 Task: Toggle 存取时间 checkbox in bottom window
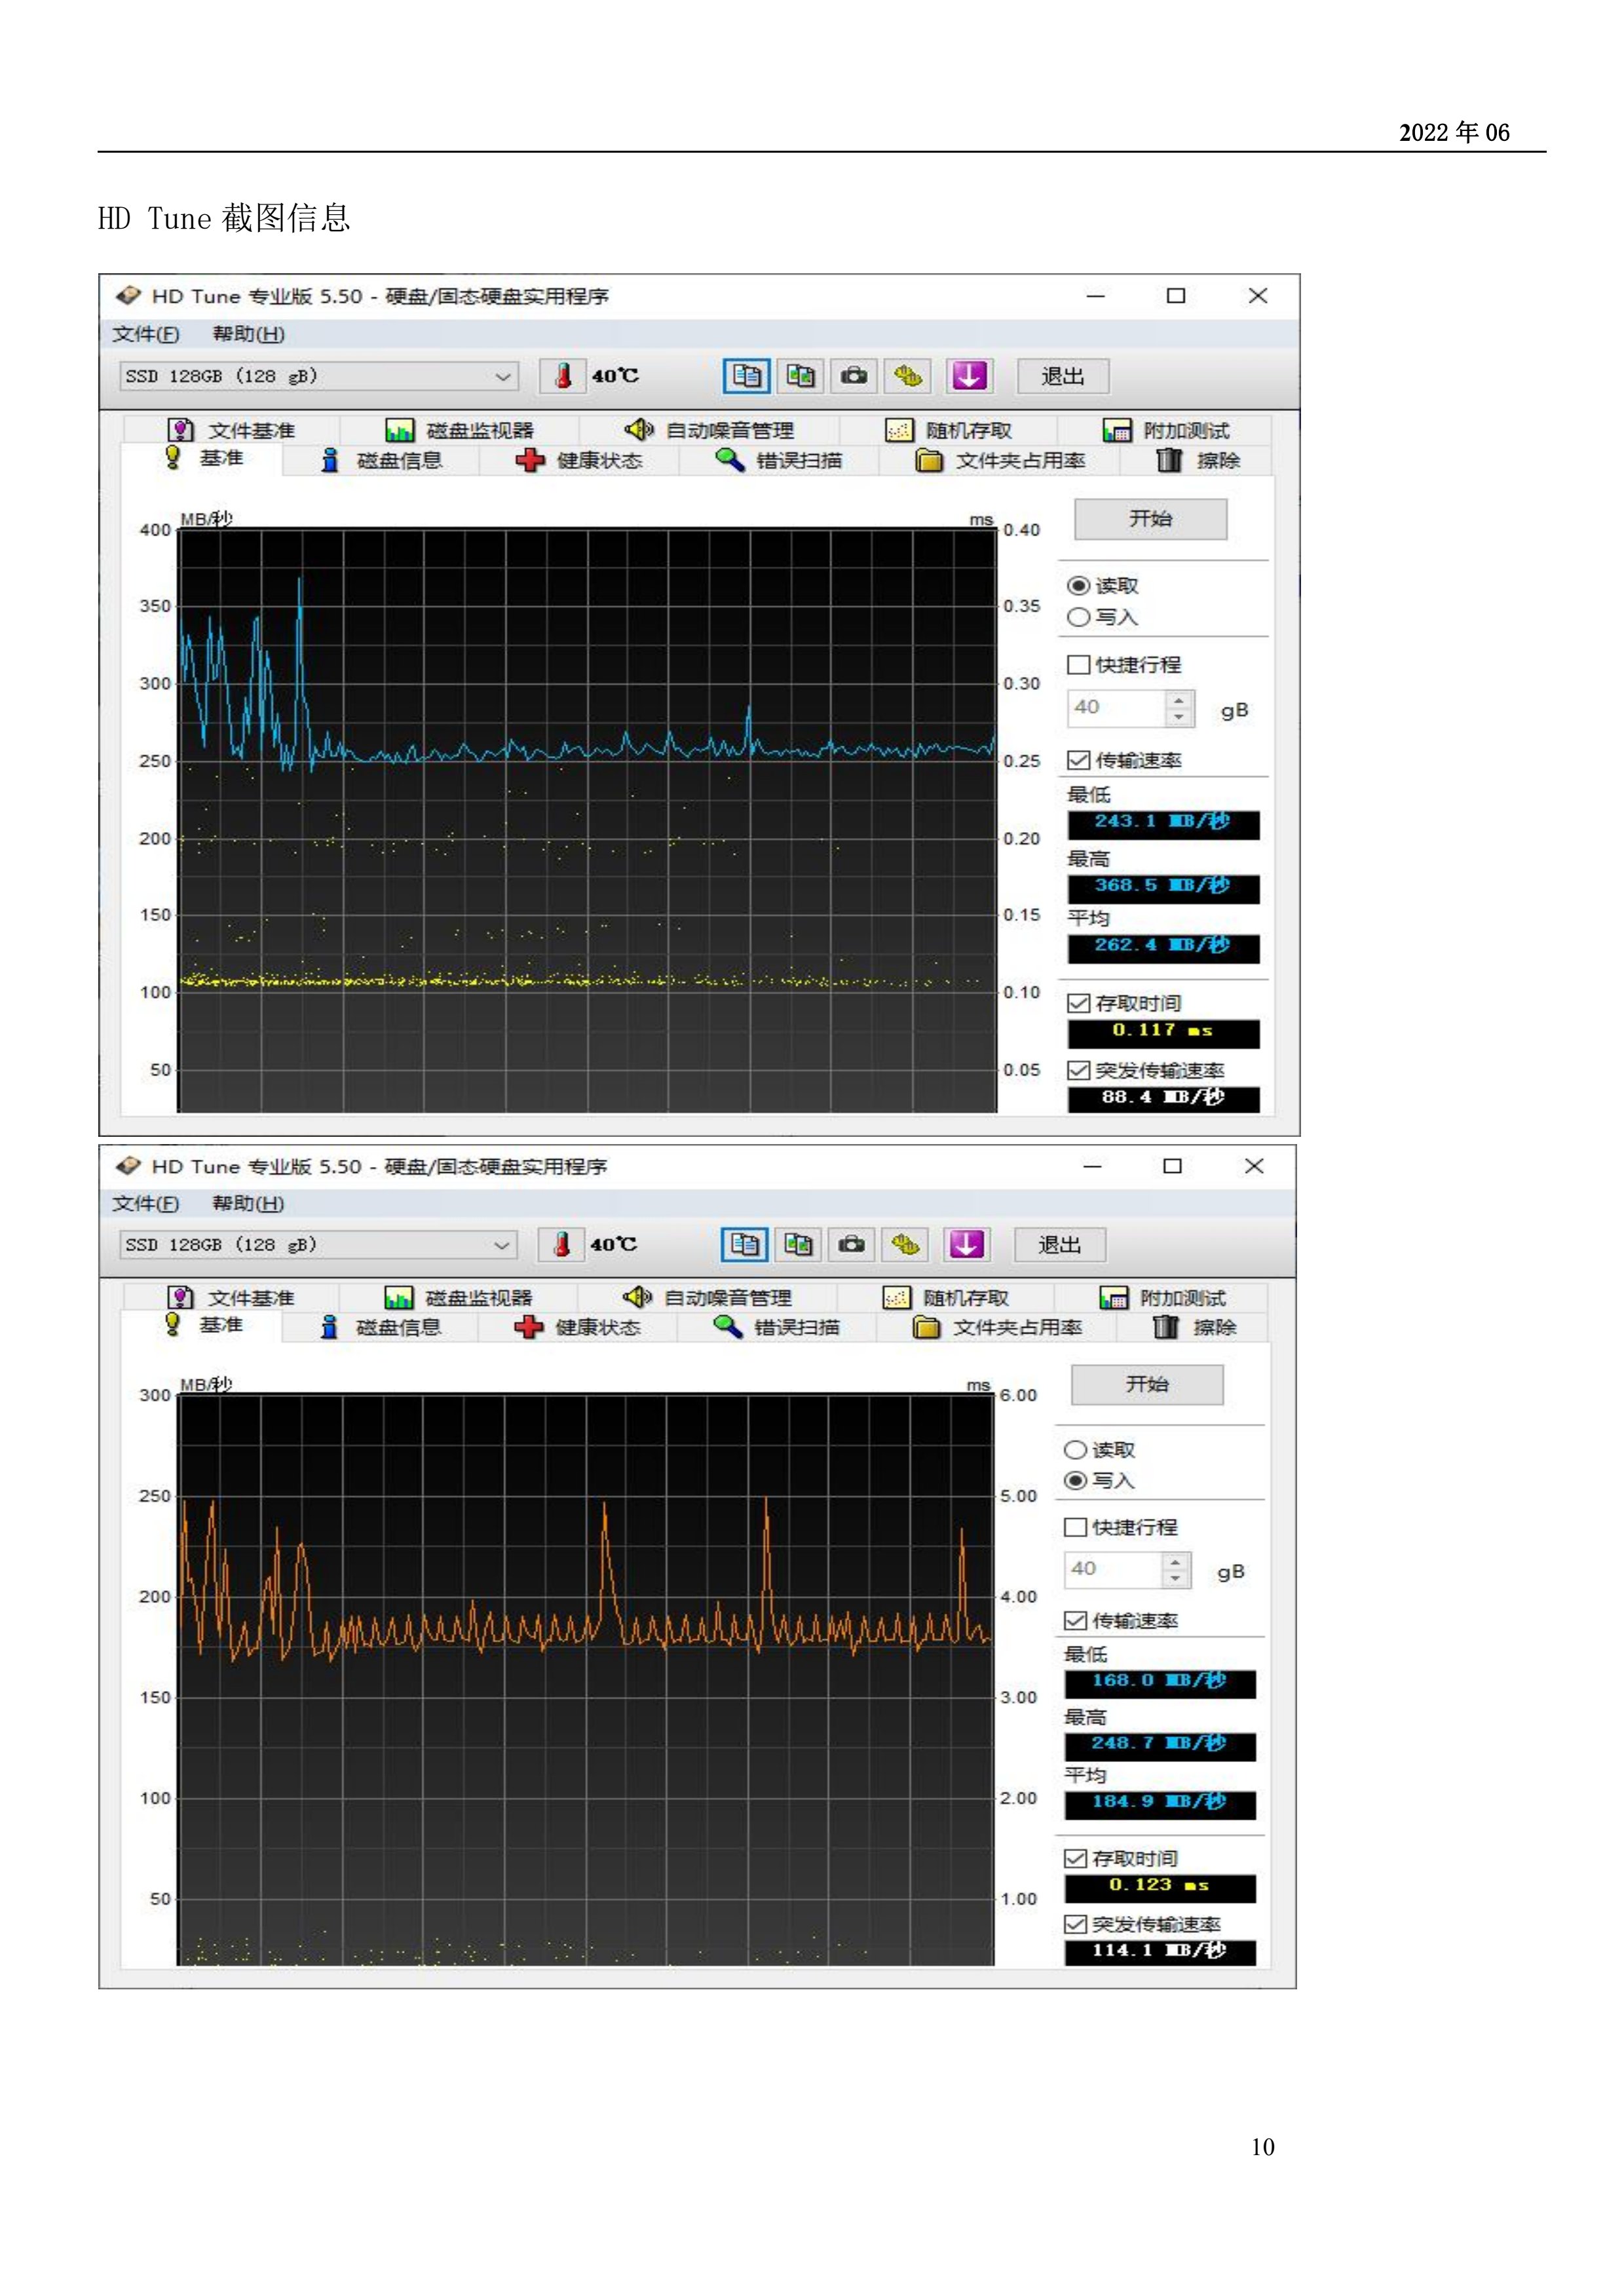pos(1075,1858)
